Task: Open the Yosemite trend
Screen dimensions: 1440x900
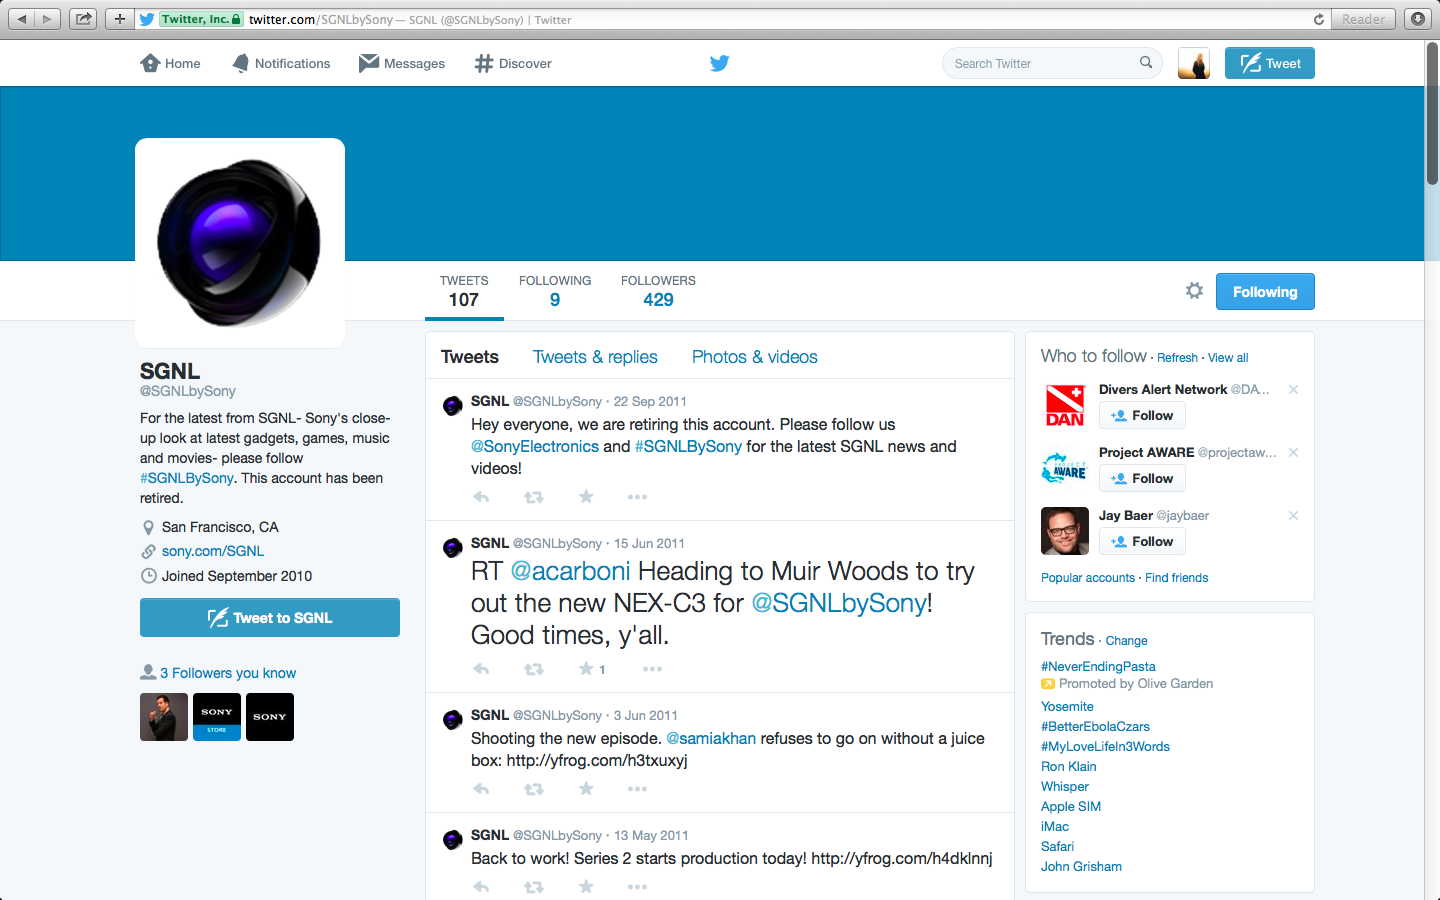Action: coord(1067,706)
